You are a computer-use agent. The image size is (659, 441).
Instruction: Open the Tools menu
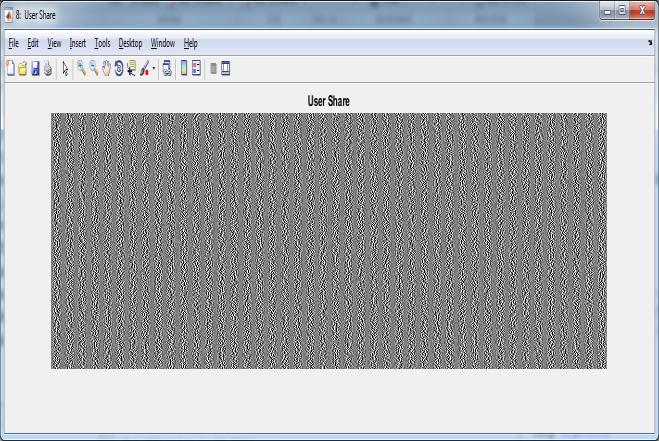[102, 43]
